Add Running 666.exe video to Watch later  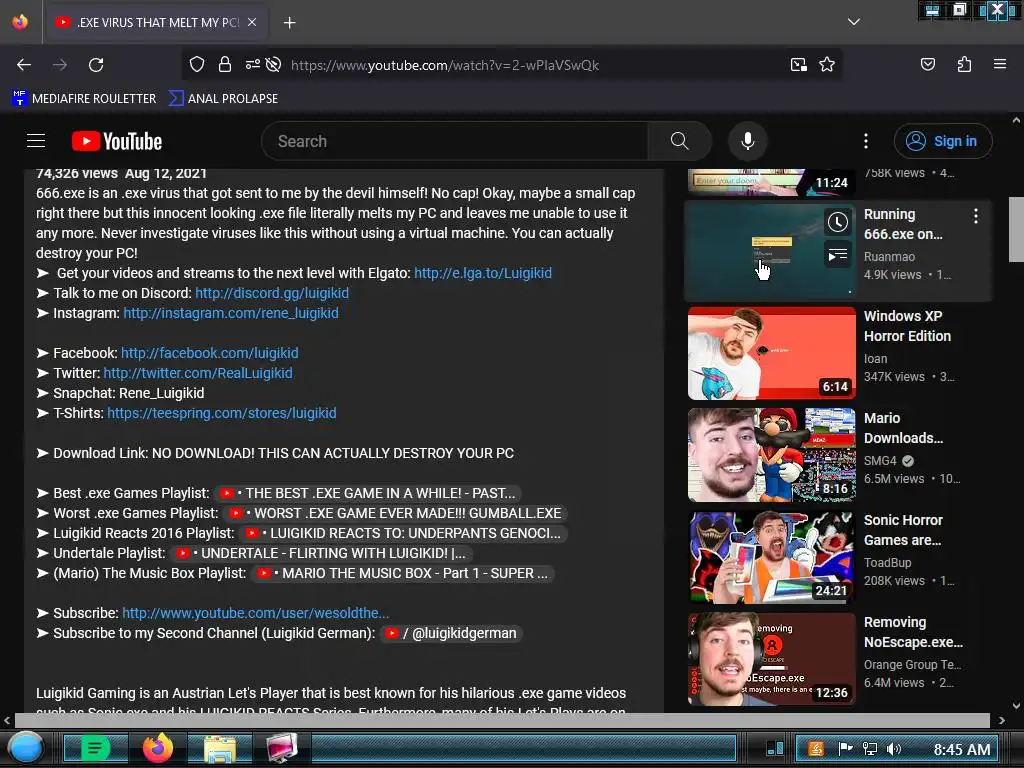click(837, 222)
